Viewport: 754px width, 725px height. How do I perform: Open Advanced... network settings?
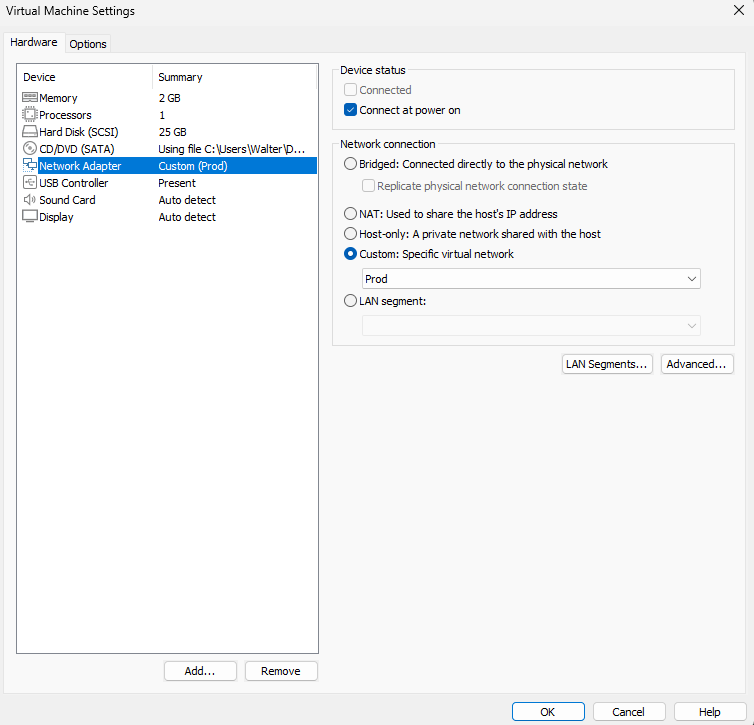point(697,364)
